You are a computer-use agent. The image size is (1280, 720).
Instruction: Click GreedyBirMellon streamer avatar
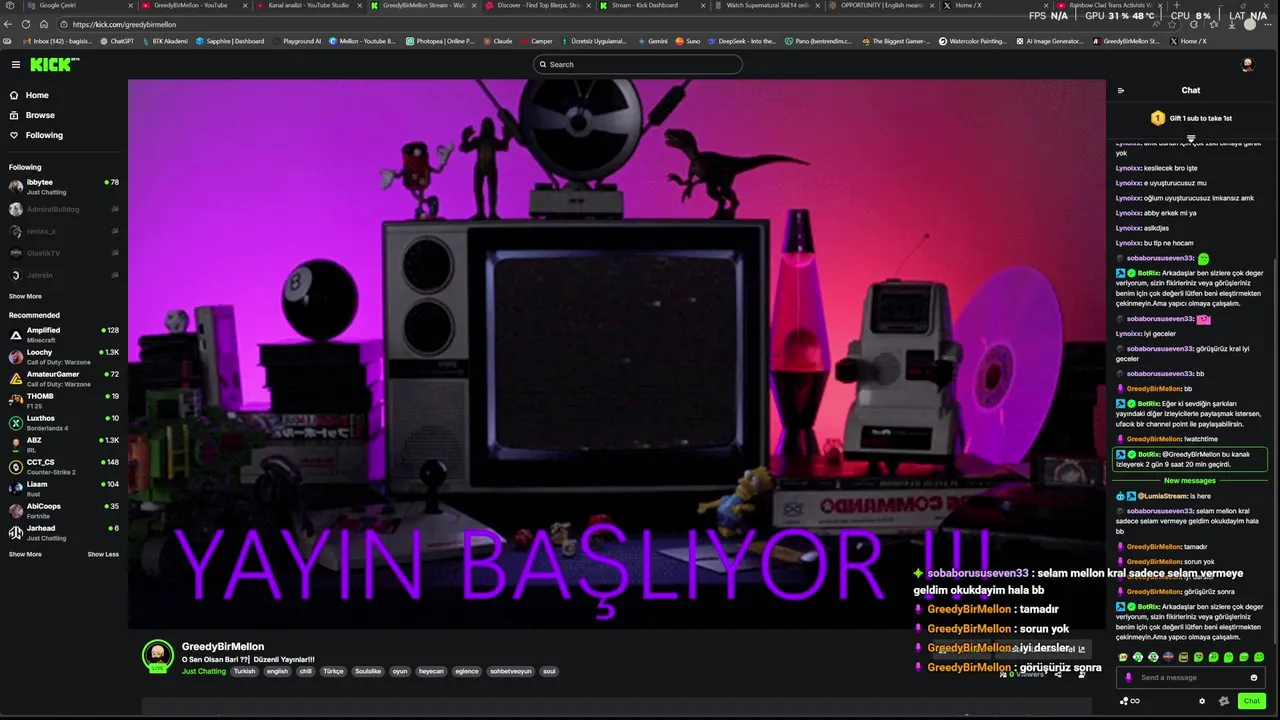coord(157,656)
